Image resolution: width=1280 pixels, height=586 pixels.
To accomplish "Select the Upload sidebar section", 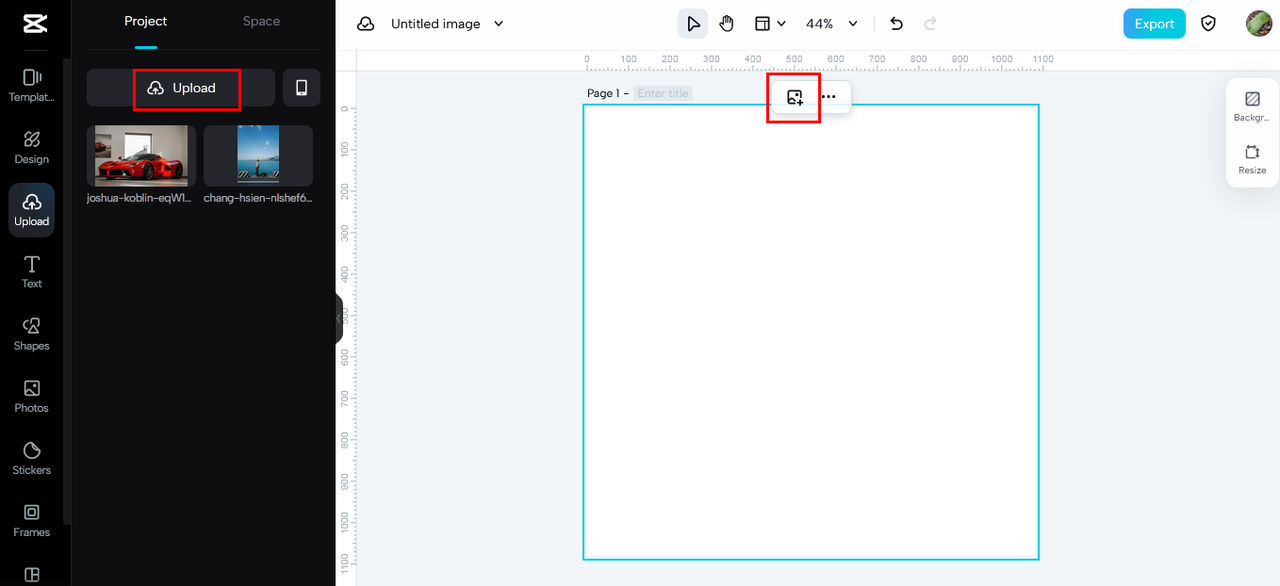I will point(31,210).
